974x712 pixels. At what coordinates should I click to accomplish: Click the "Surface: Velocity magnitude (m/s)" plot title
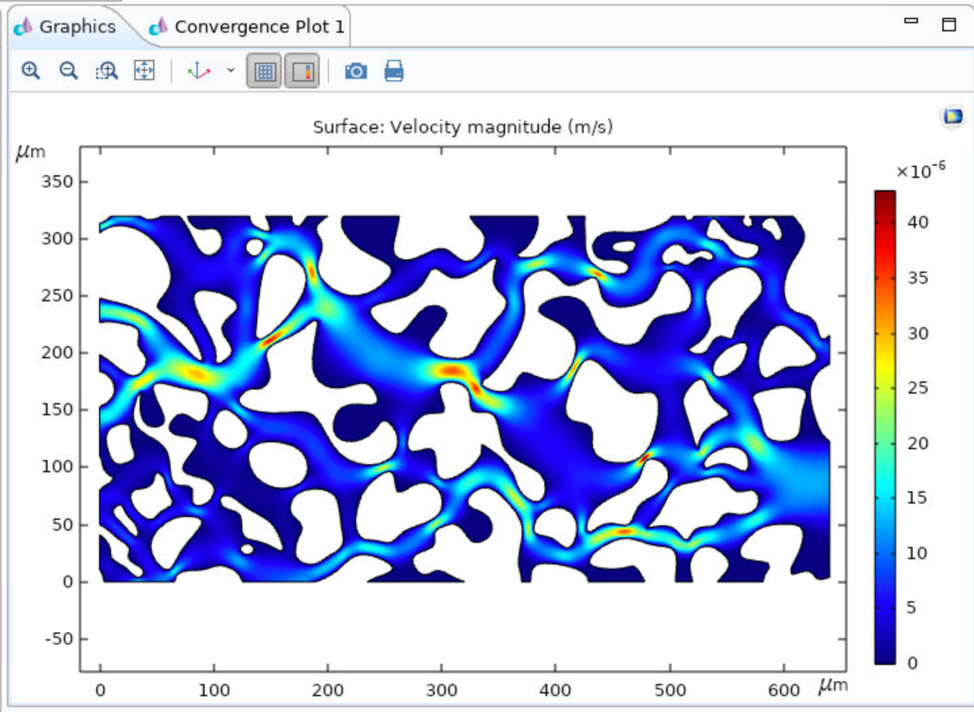(462, 127)
